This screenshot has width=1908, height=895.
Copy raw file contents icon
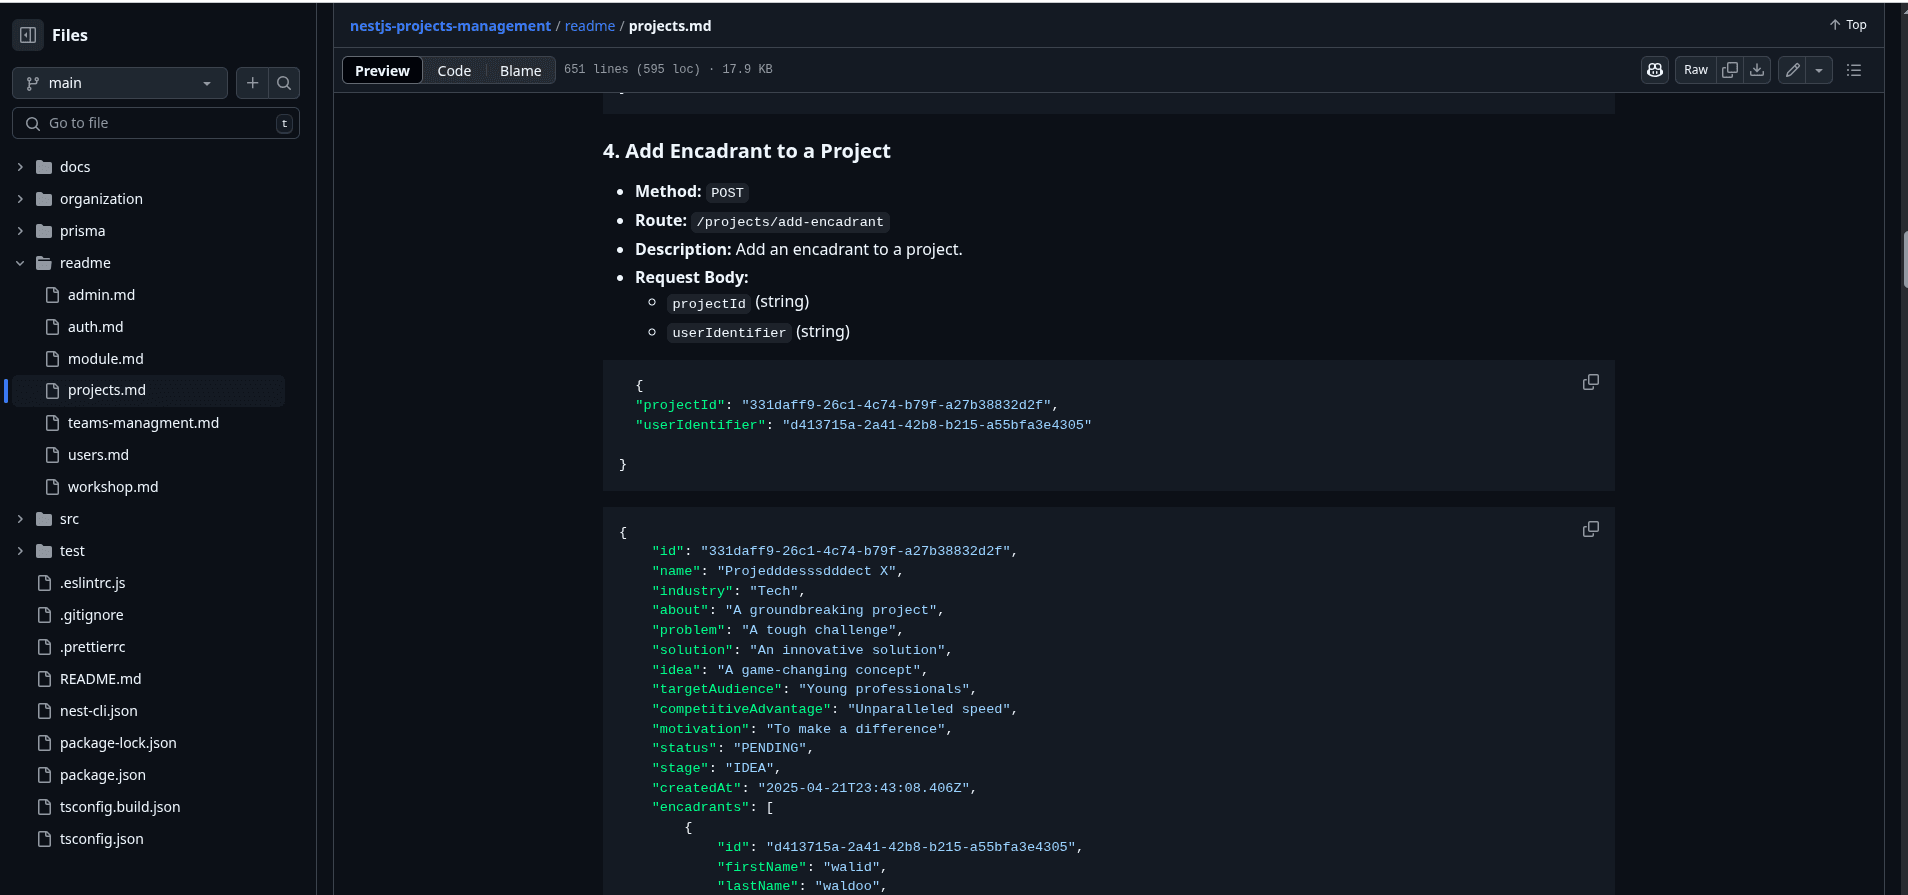click(x=1730, y=70)
